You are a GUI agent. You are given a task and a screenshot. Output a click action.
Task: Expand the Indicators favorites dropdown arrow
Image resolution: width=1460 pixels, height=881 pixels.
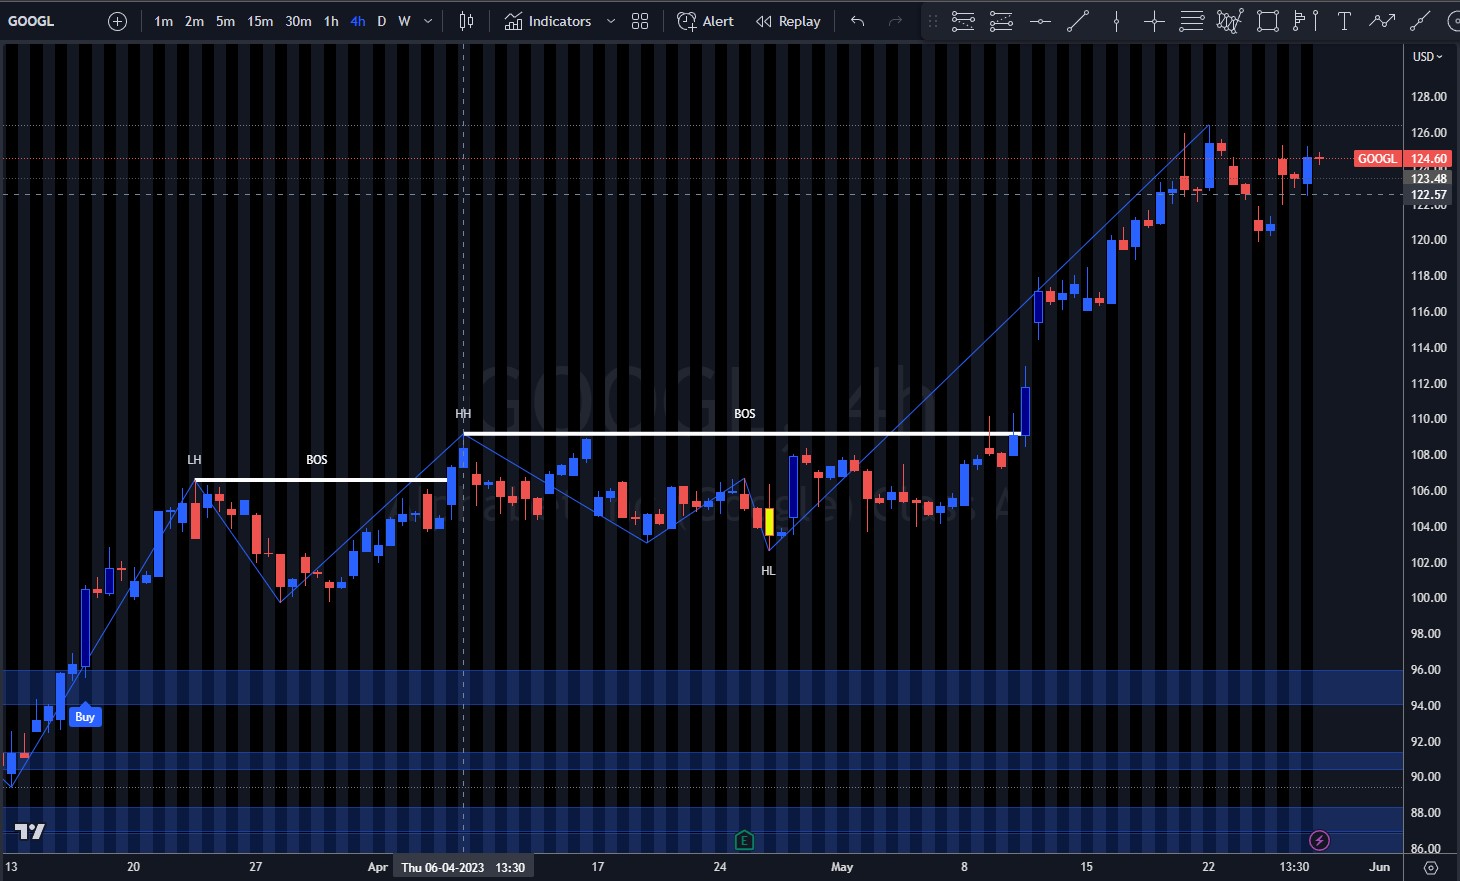(x=611, y=21)
